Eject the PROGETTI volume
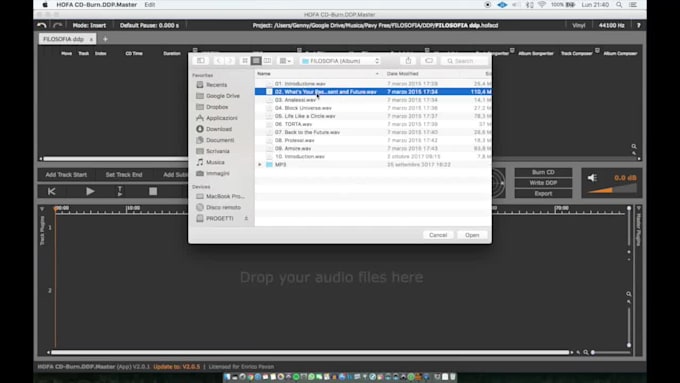Image resolution: width=680 pixels, height=383 pixels. click(246, 218)
